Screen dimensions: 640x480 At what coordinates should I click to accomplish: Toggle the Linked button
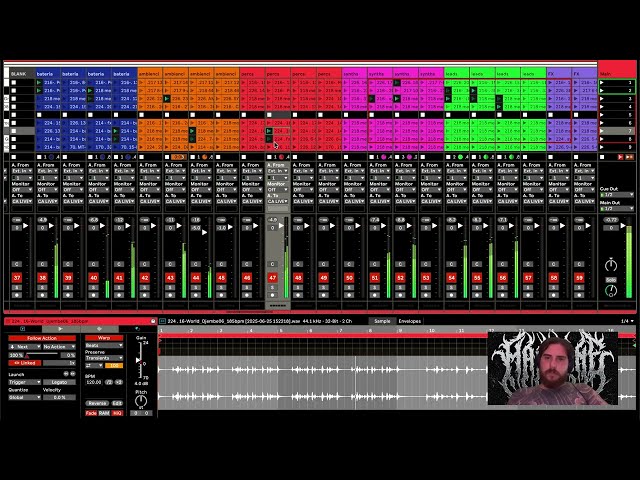(24, 363)
